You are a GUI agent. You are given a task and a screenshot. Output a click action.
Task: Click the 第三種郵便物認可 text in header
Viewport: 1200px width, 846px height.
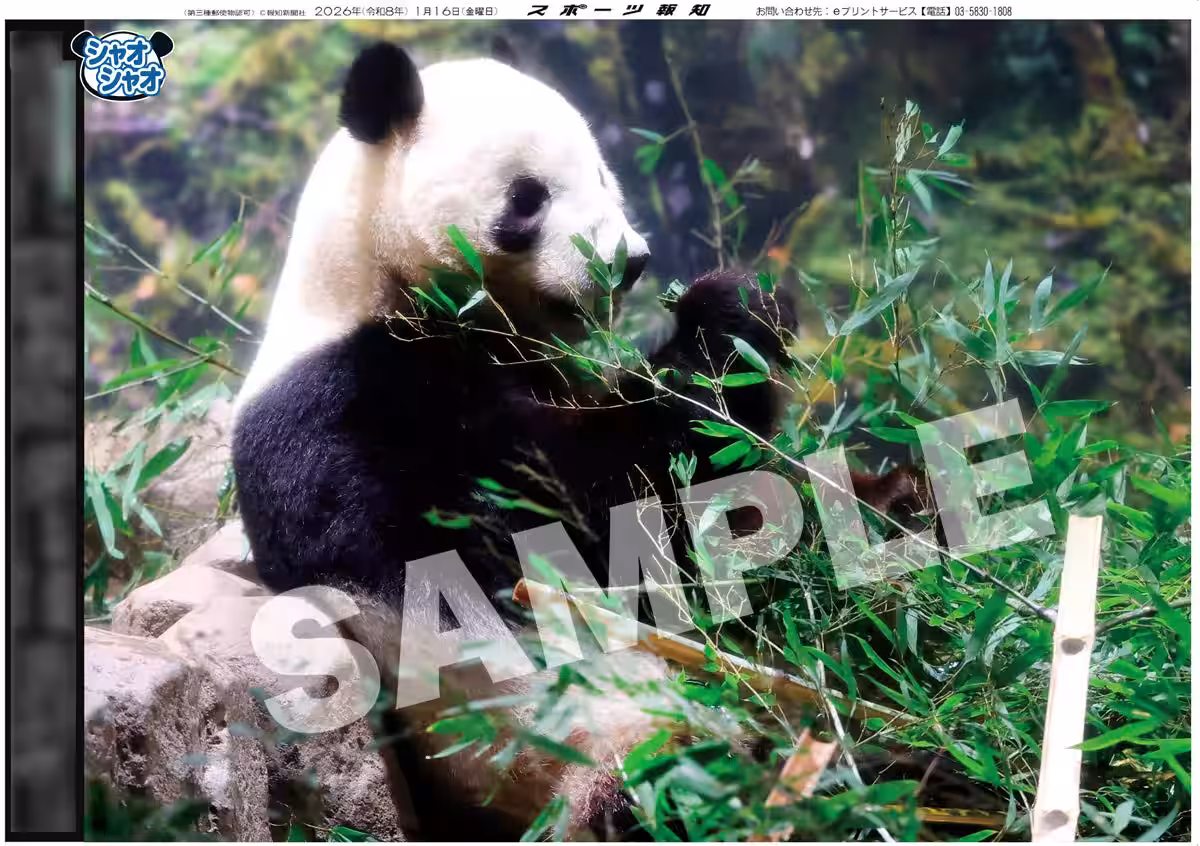[x=219, y=12]
